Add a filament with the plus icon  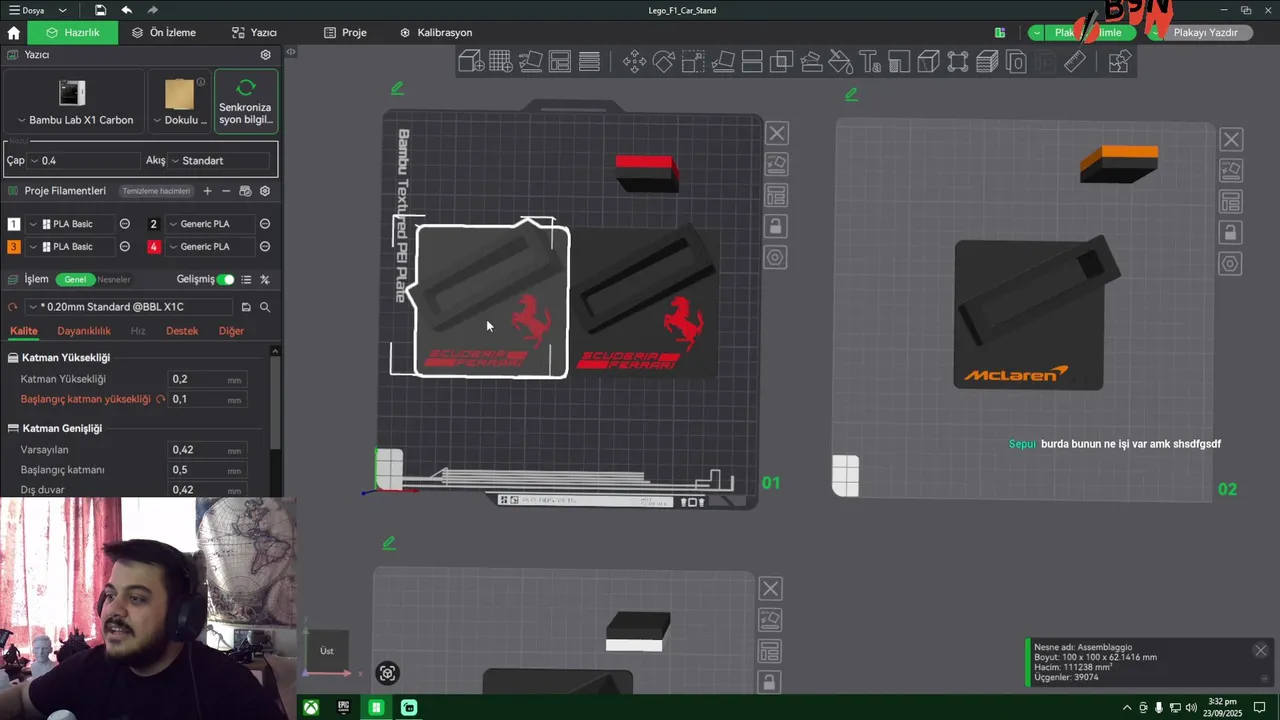tap(207, 191)
